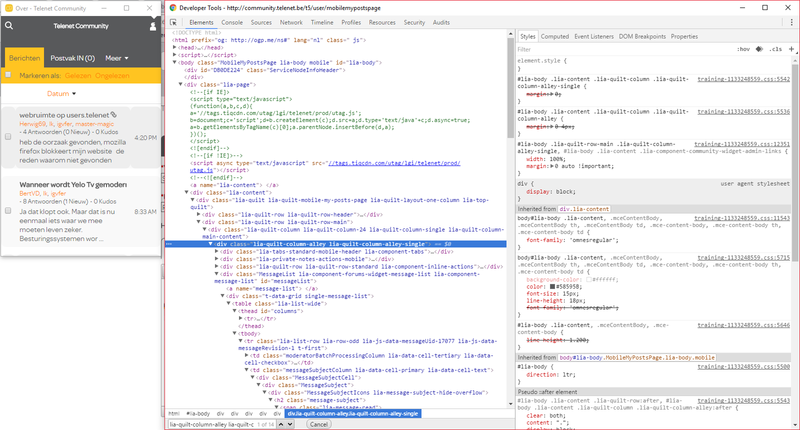The height and width of the screenshot is (430, 800).
Task: Open the Audits tab
Action: (441, 22)
